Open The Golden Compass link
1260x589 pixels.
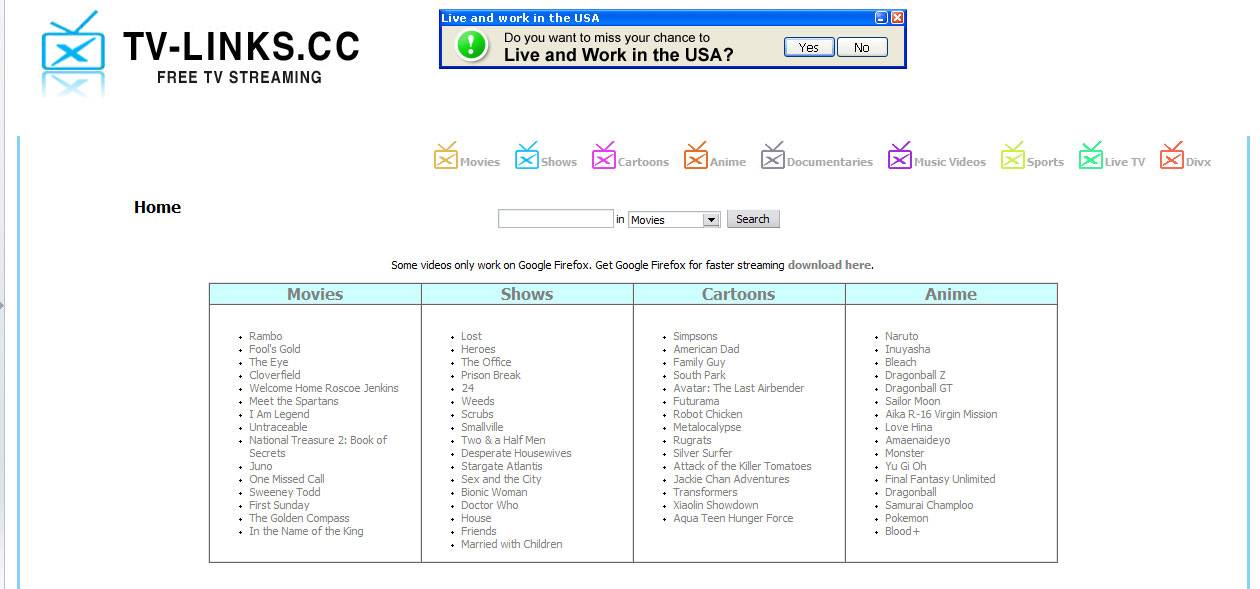coord(299,518)
